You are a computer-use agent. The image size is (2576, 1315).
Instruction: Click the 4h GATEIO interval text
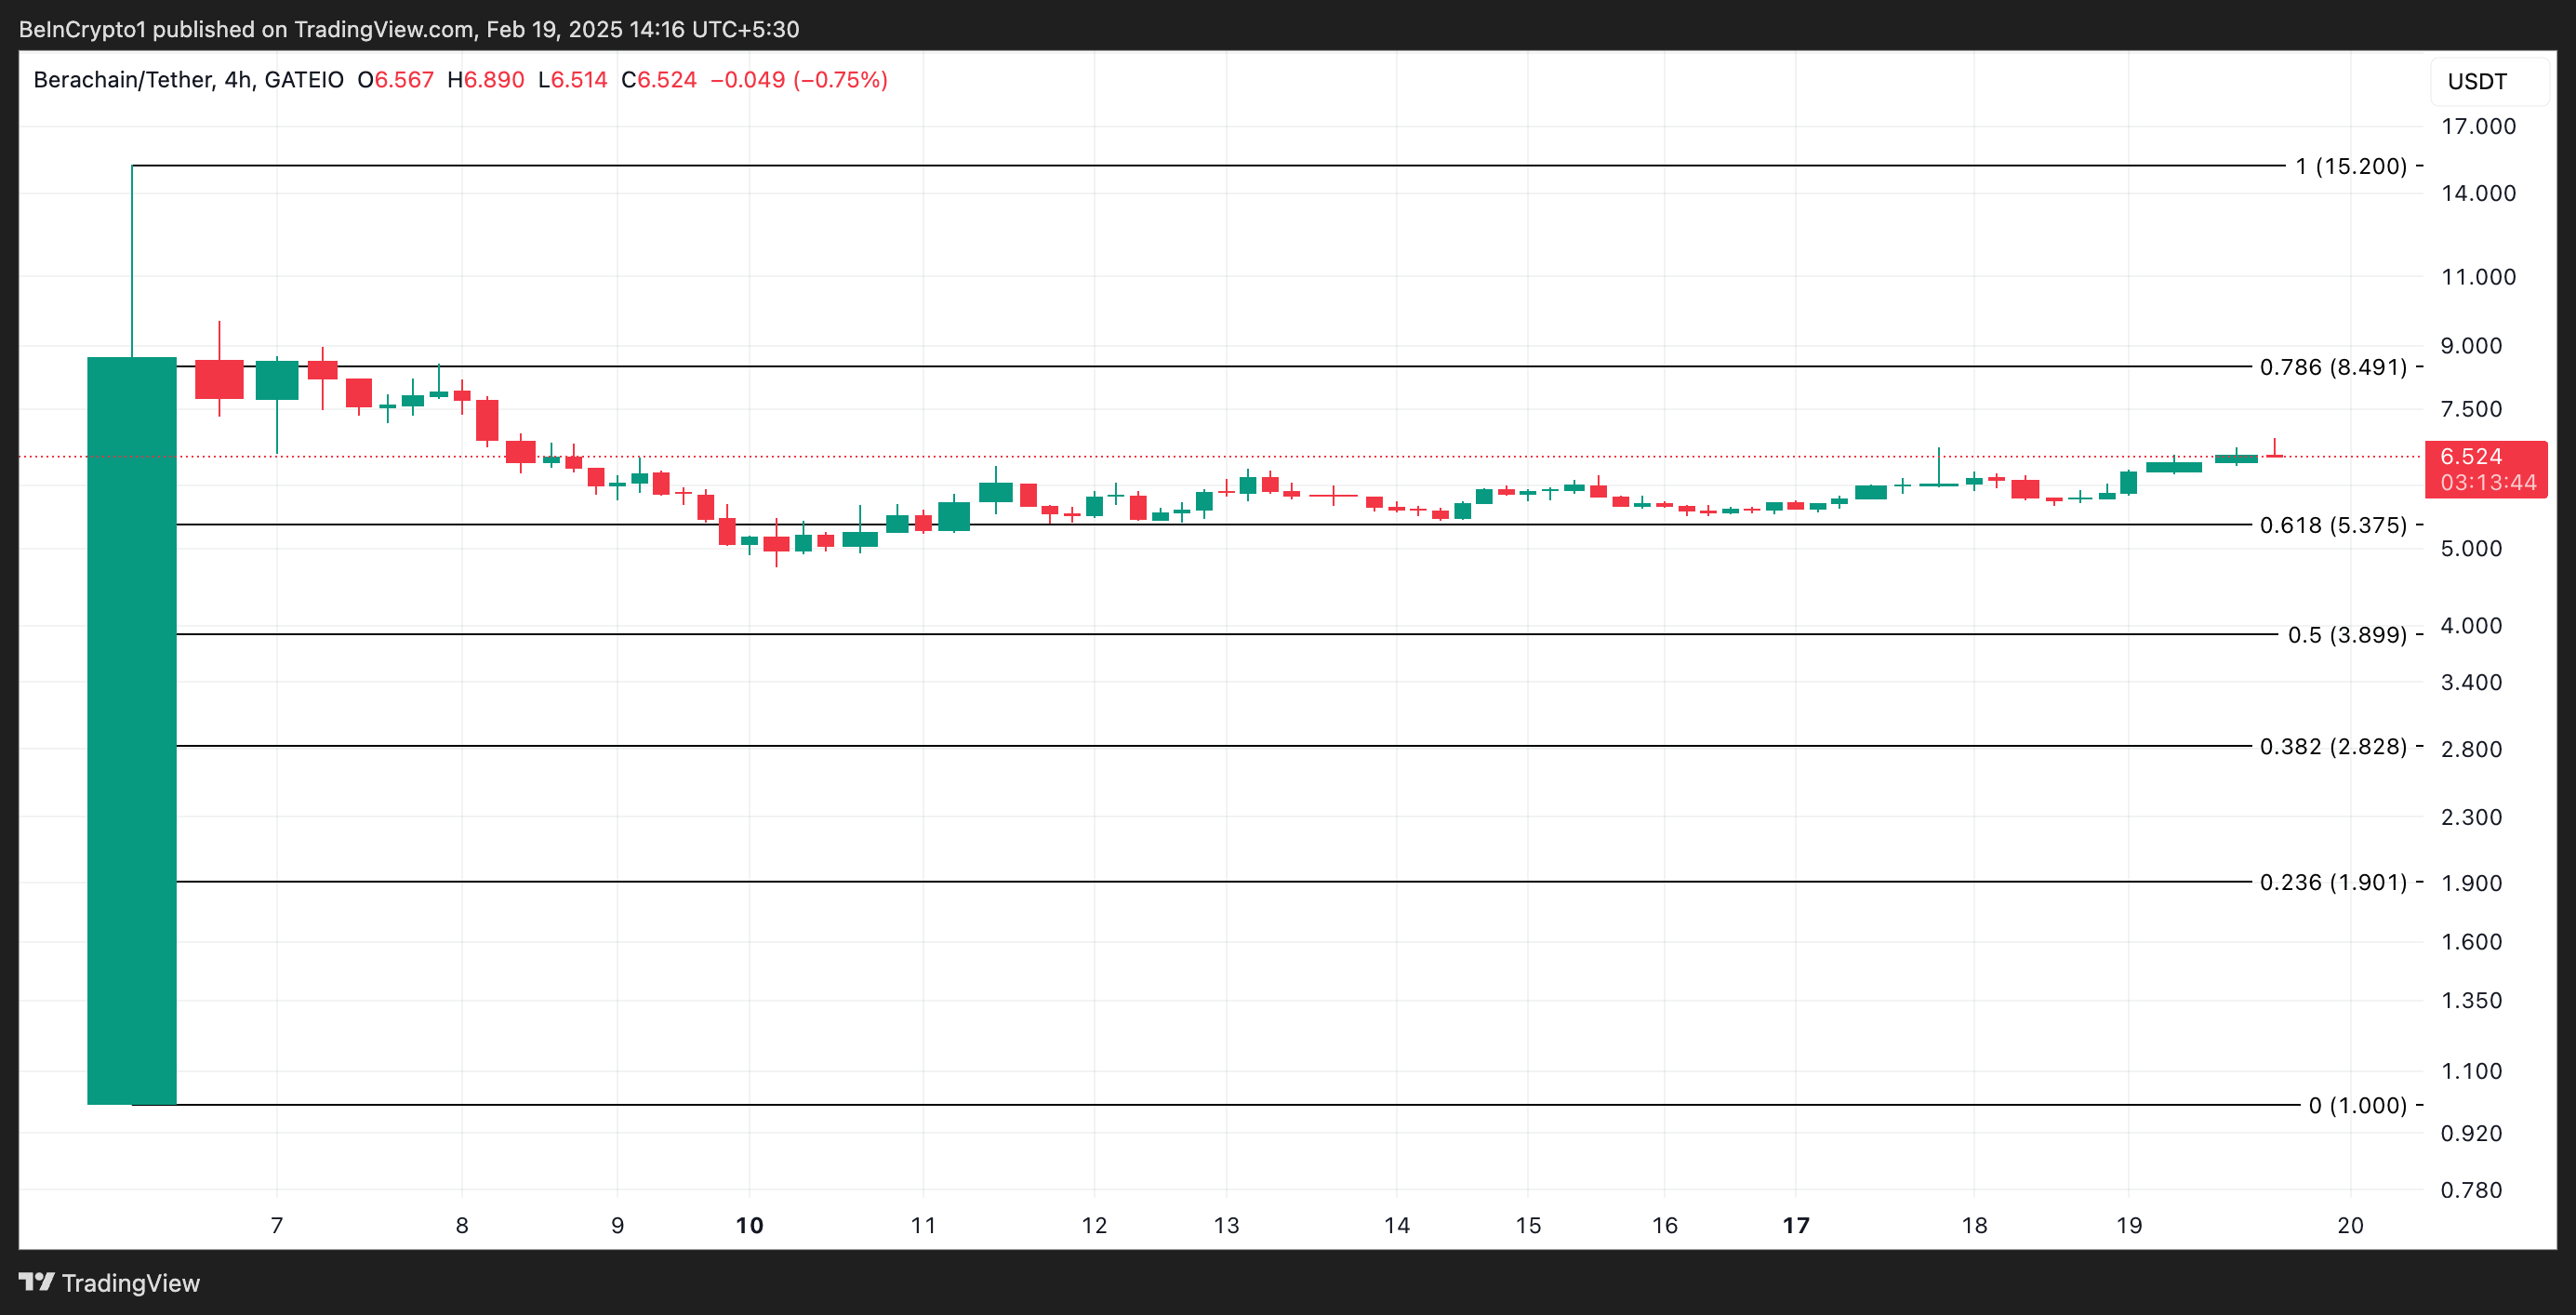point(284,80)
